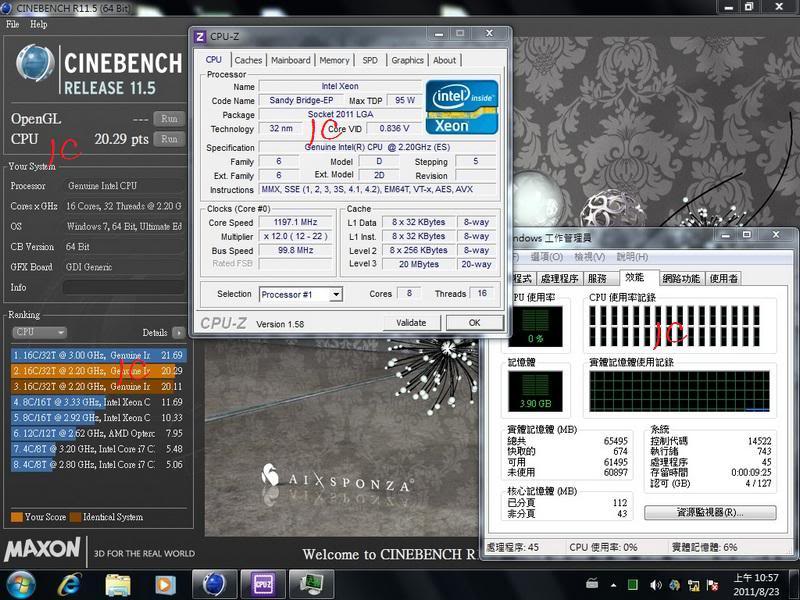This screenshot has height=600, width=800.
Task: Select ranking entry 4C/8T @ 2.80 GHz
Action: pyautogui.click(x=98, y=465)
